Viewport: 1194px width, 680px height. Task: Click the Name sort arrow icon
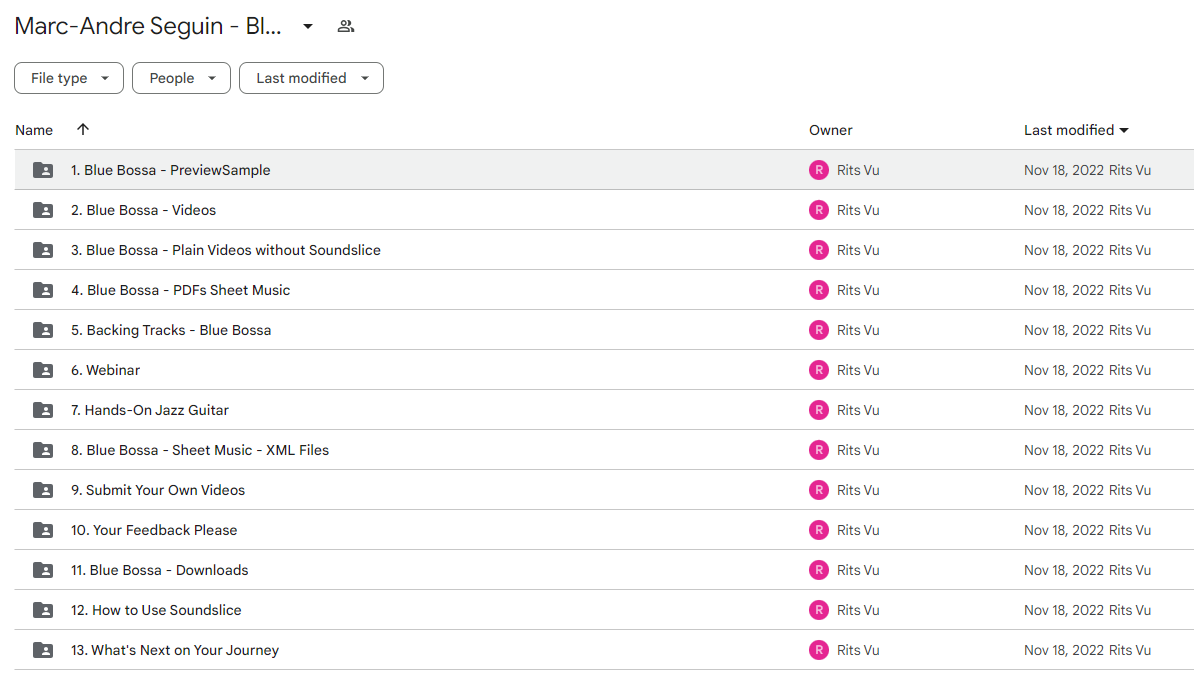pyautogui.click(x=83, y=129)
